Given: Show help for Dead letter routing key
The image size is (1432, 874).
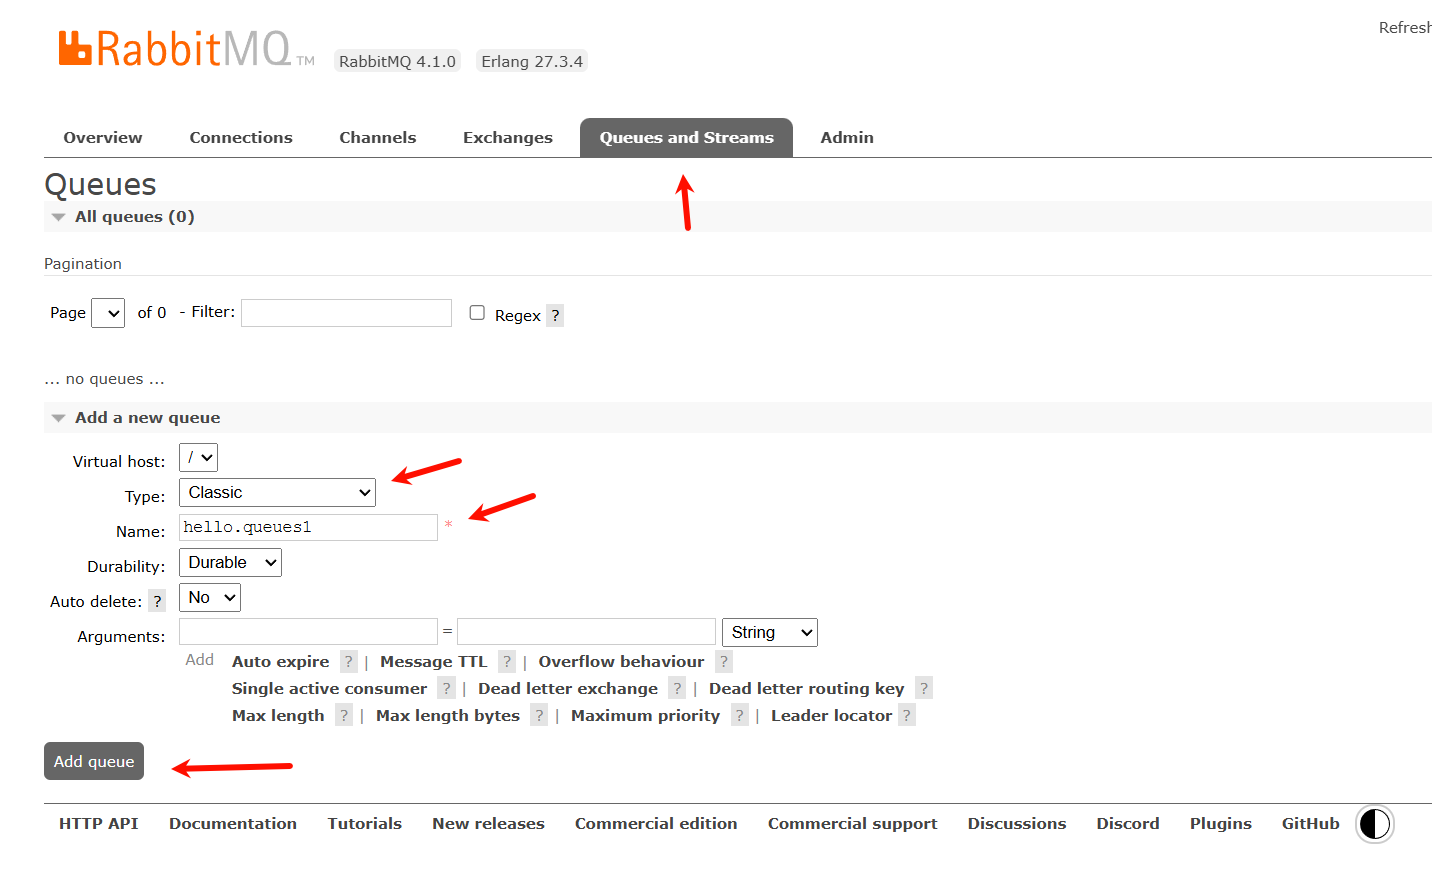Looking at the screenshot, I should click(x=923, y=689).
